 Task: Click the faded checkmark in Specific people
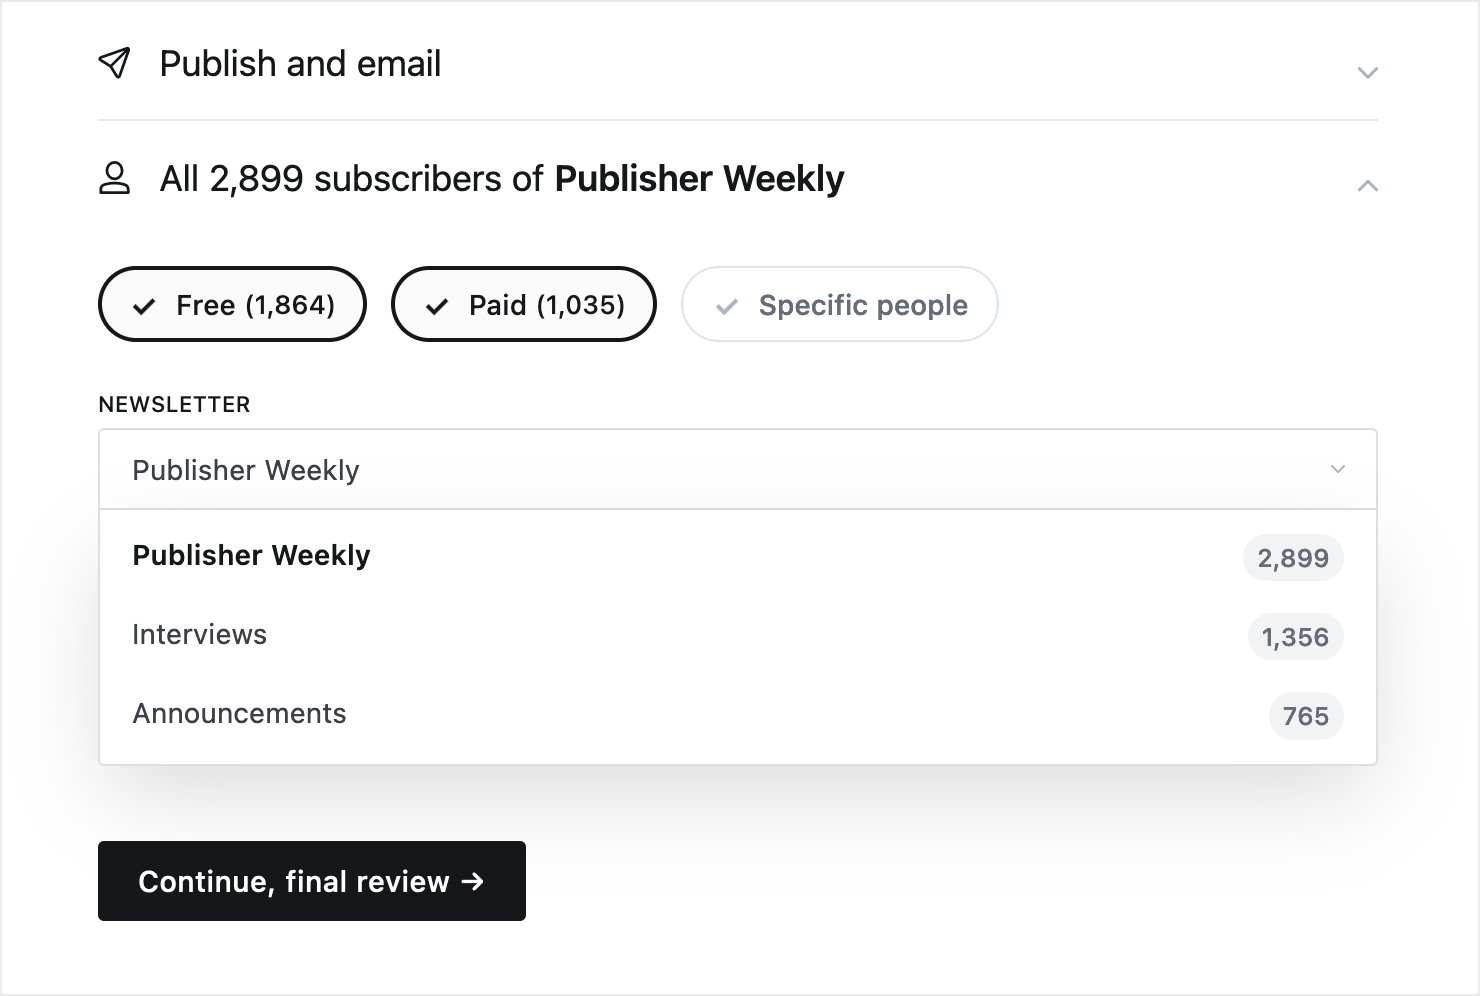(x=727, y=306)
